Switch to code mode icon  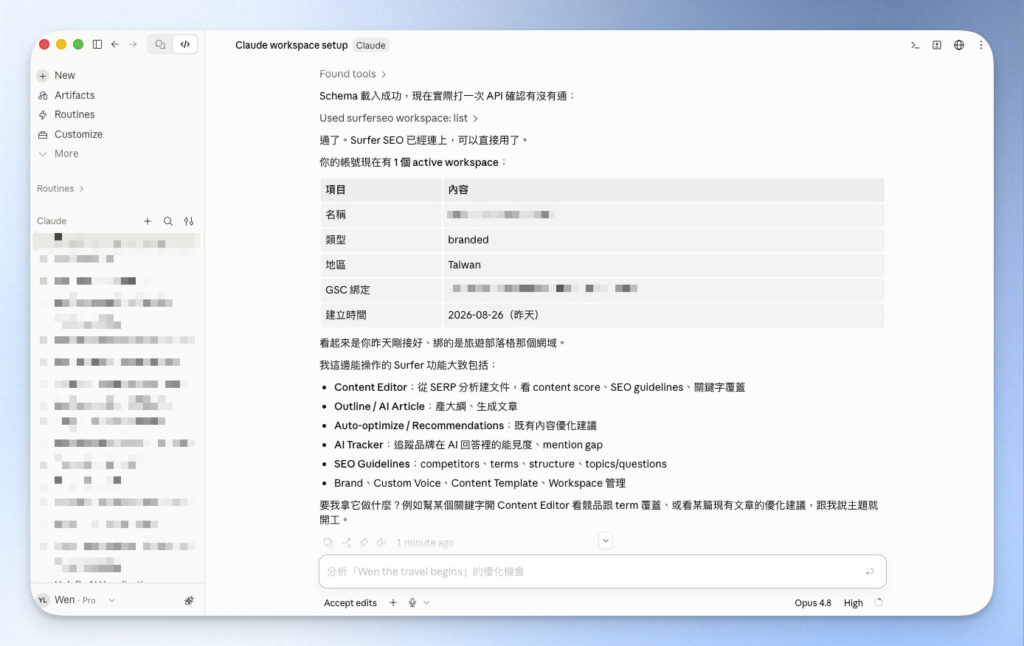[185, 44]
